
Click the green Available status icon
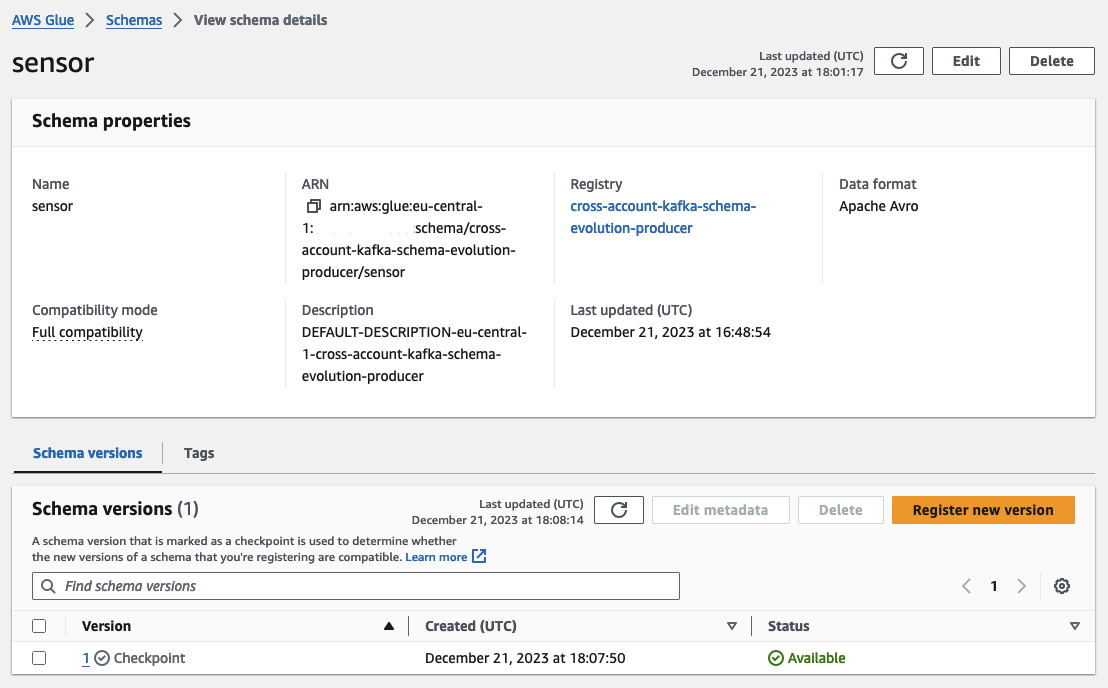775,658
